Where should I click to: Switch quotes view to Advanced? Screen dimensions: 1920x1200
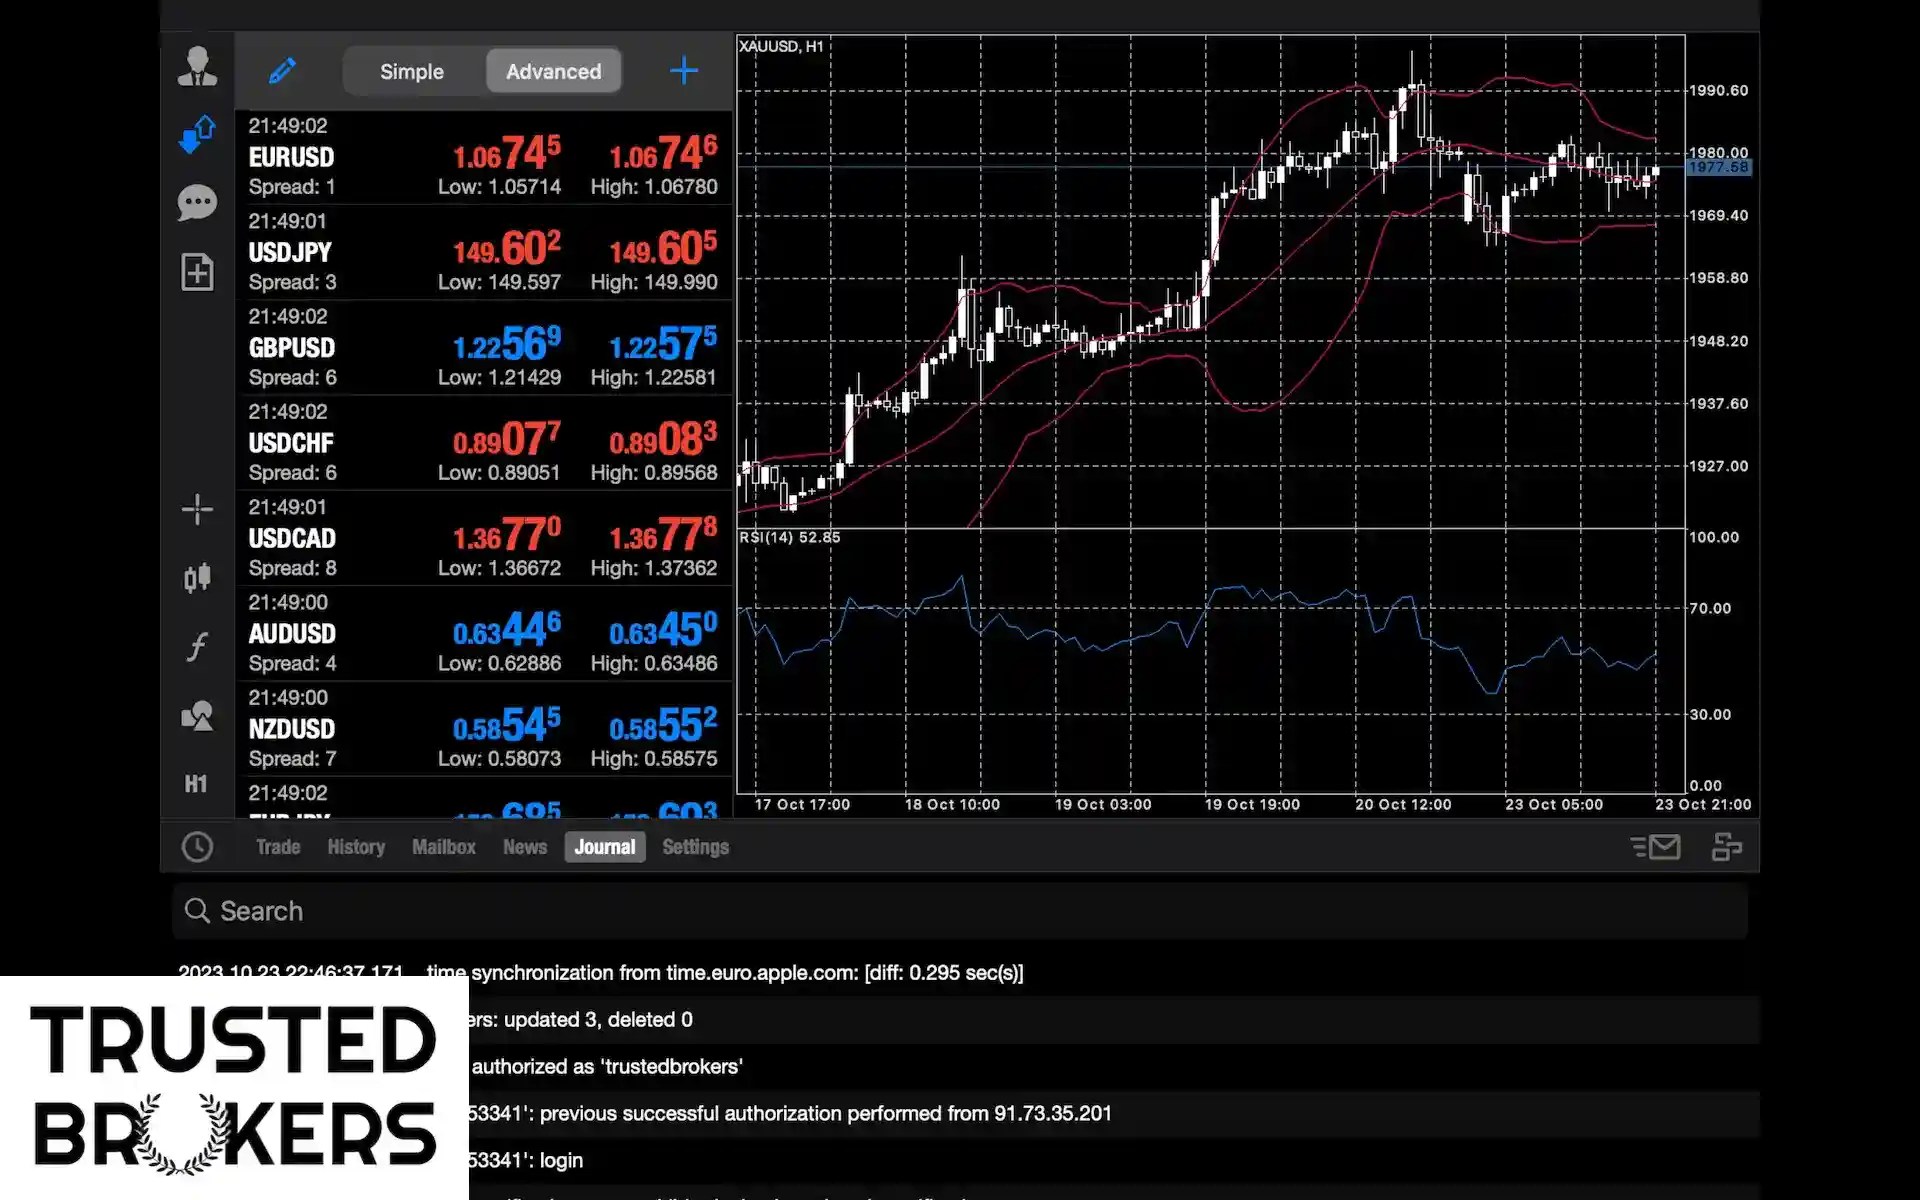coord(553,72)
